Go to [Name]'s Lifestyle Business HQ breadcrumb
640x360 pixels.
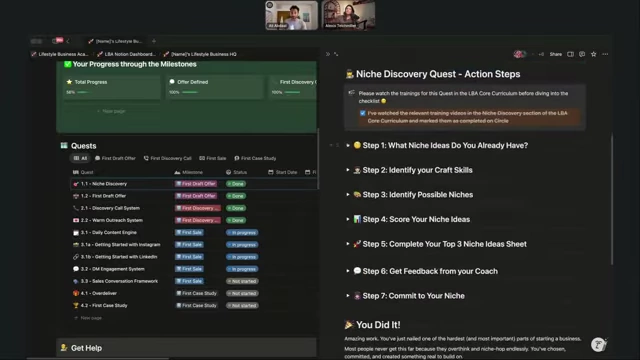click(x=200, y=54)
